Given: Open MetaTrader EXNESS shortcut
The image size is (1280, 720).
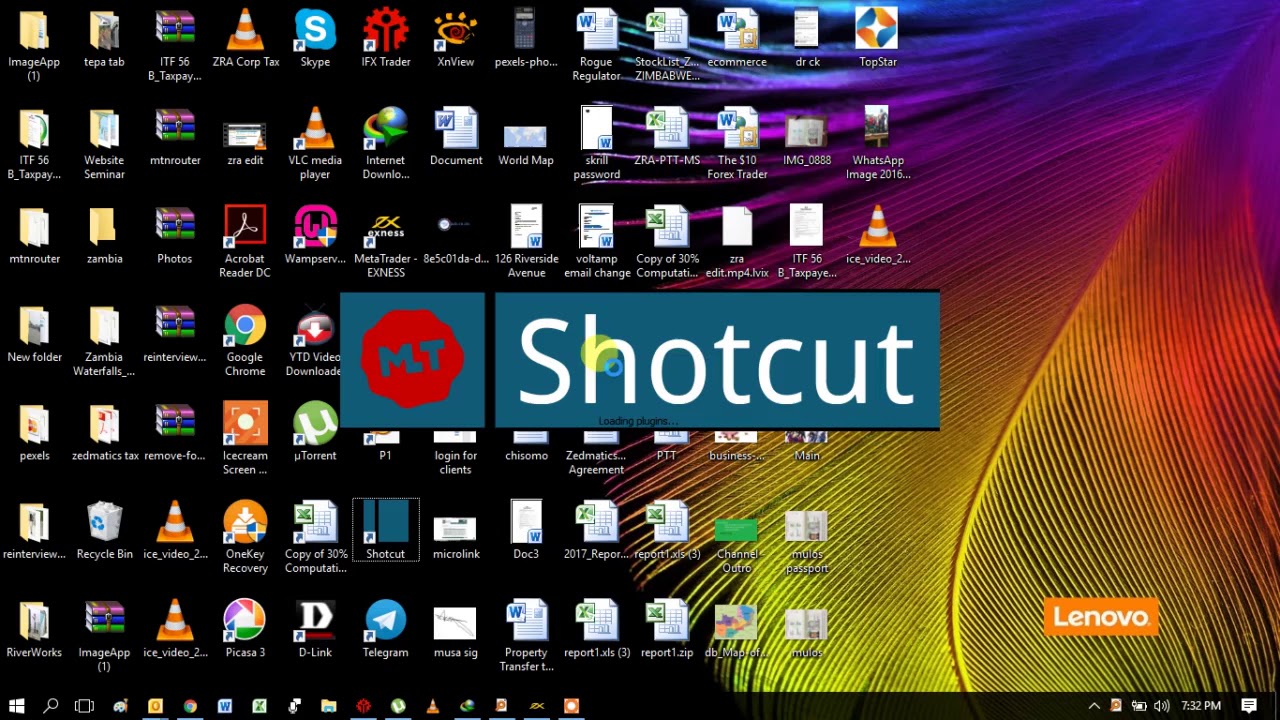Looking at the screenshot, I should [x=386, y=241].
